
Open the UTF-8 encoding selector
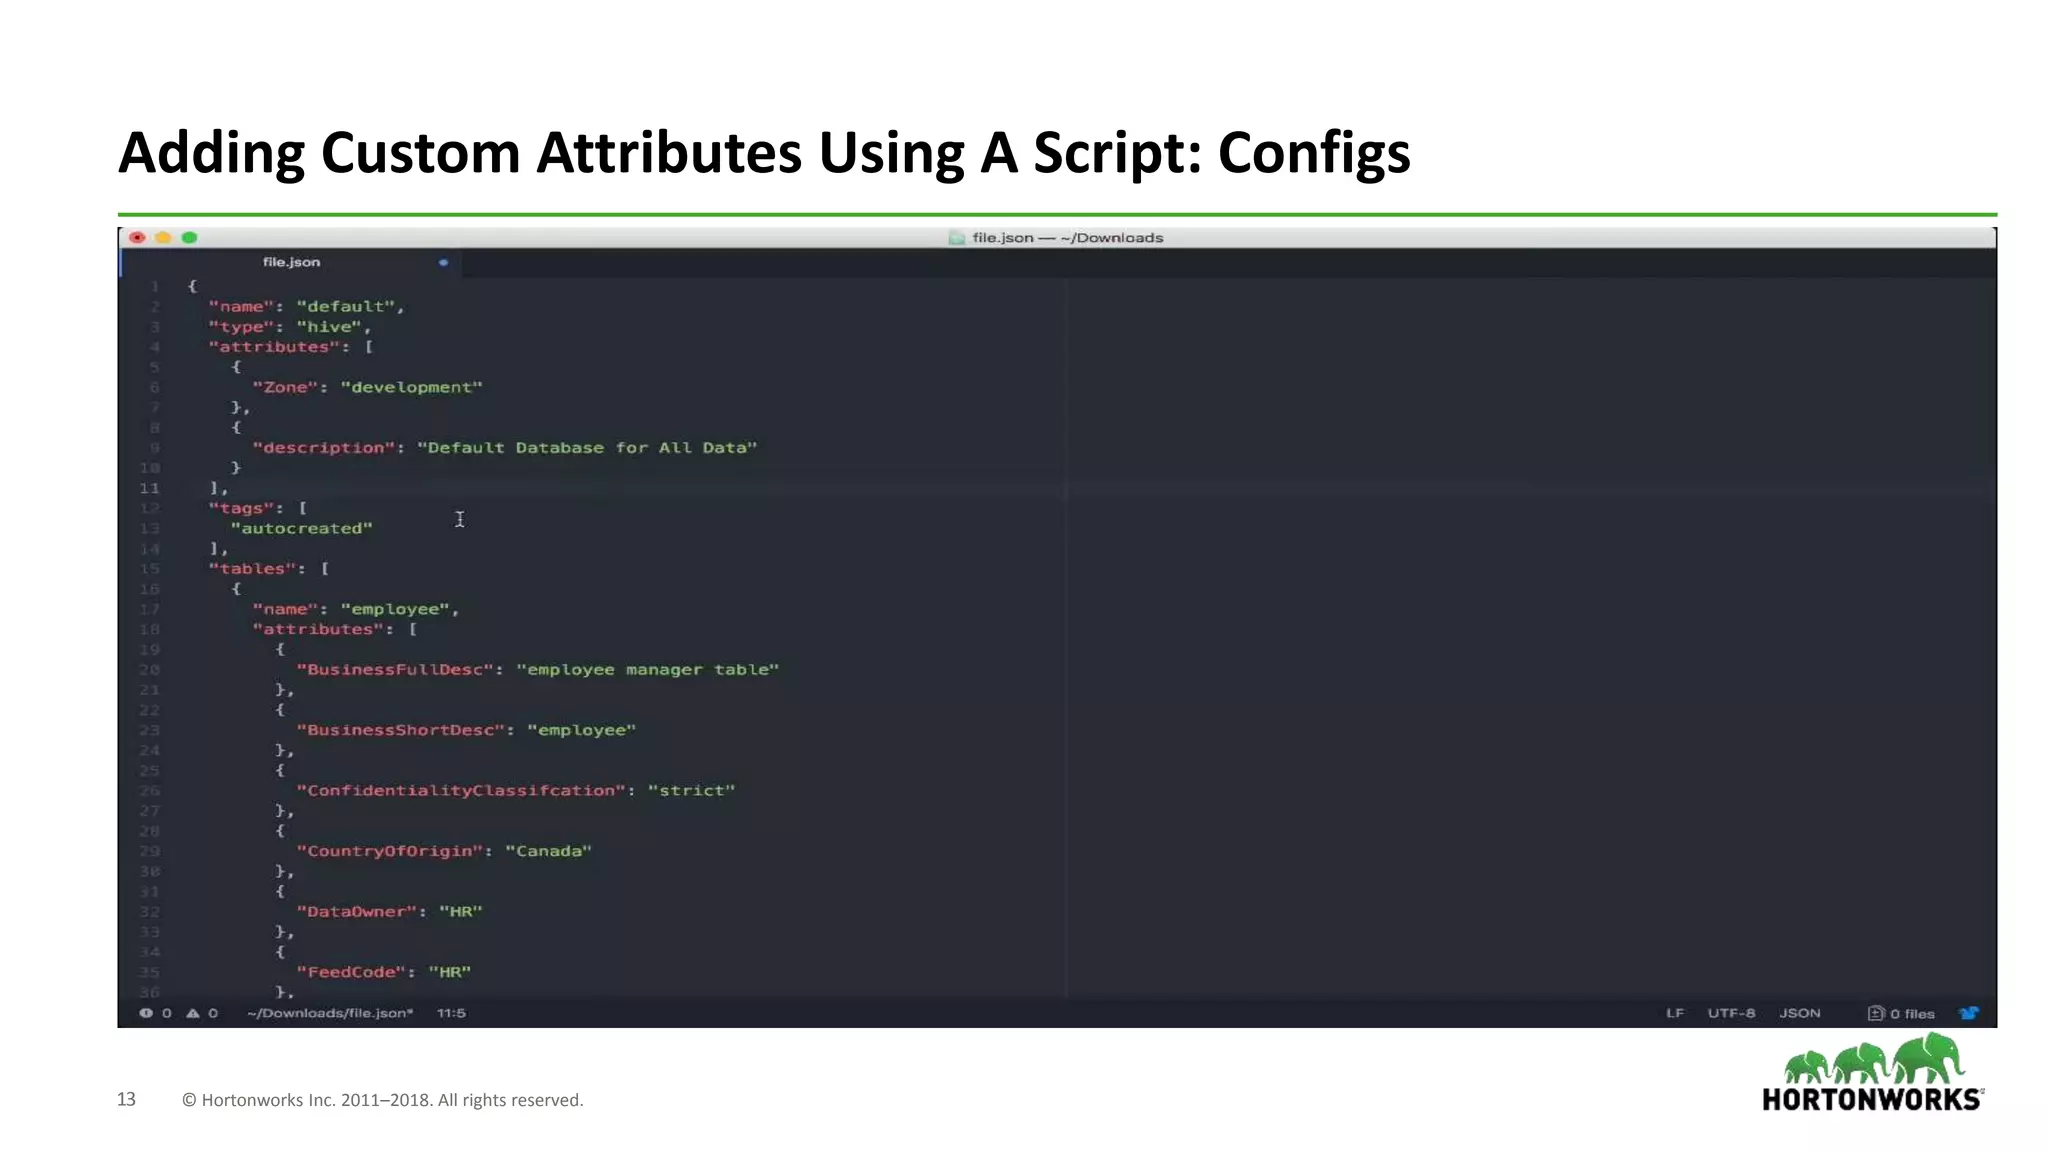click(1731, 1013)
